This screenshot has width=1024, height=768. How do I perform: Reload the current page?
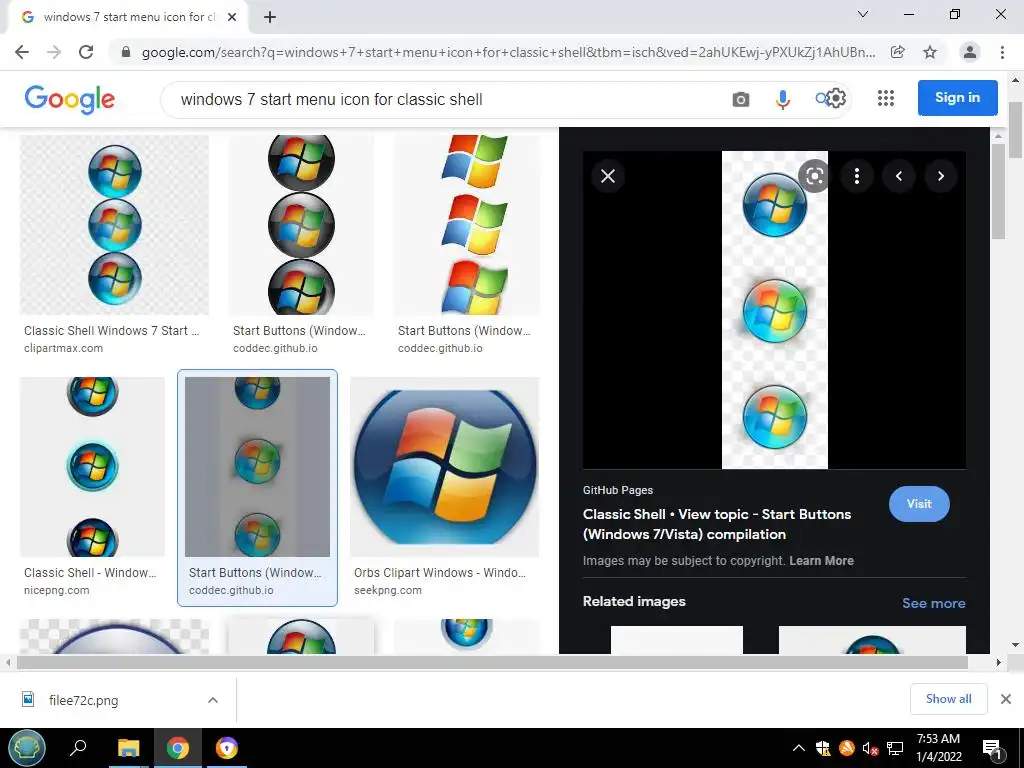(86, 52)
